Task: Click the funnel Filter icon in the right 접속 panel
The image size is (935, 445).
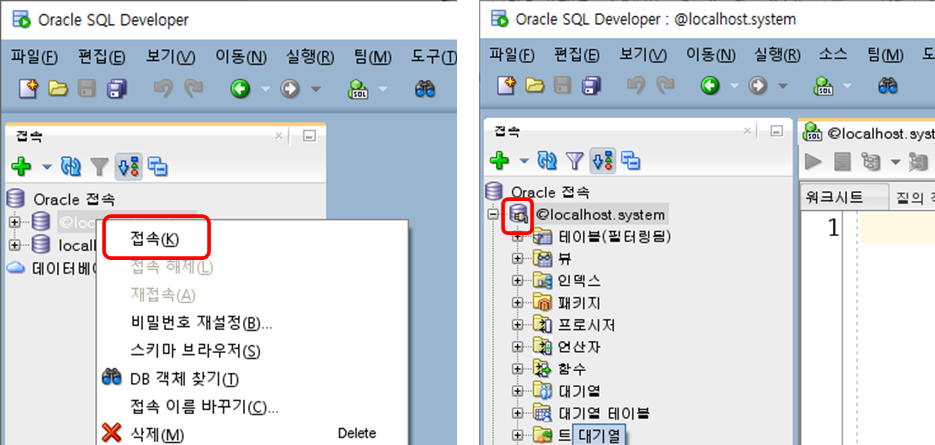Action: click(573, 160)
